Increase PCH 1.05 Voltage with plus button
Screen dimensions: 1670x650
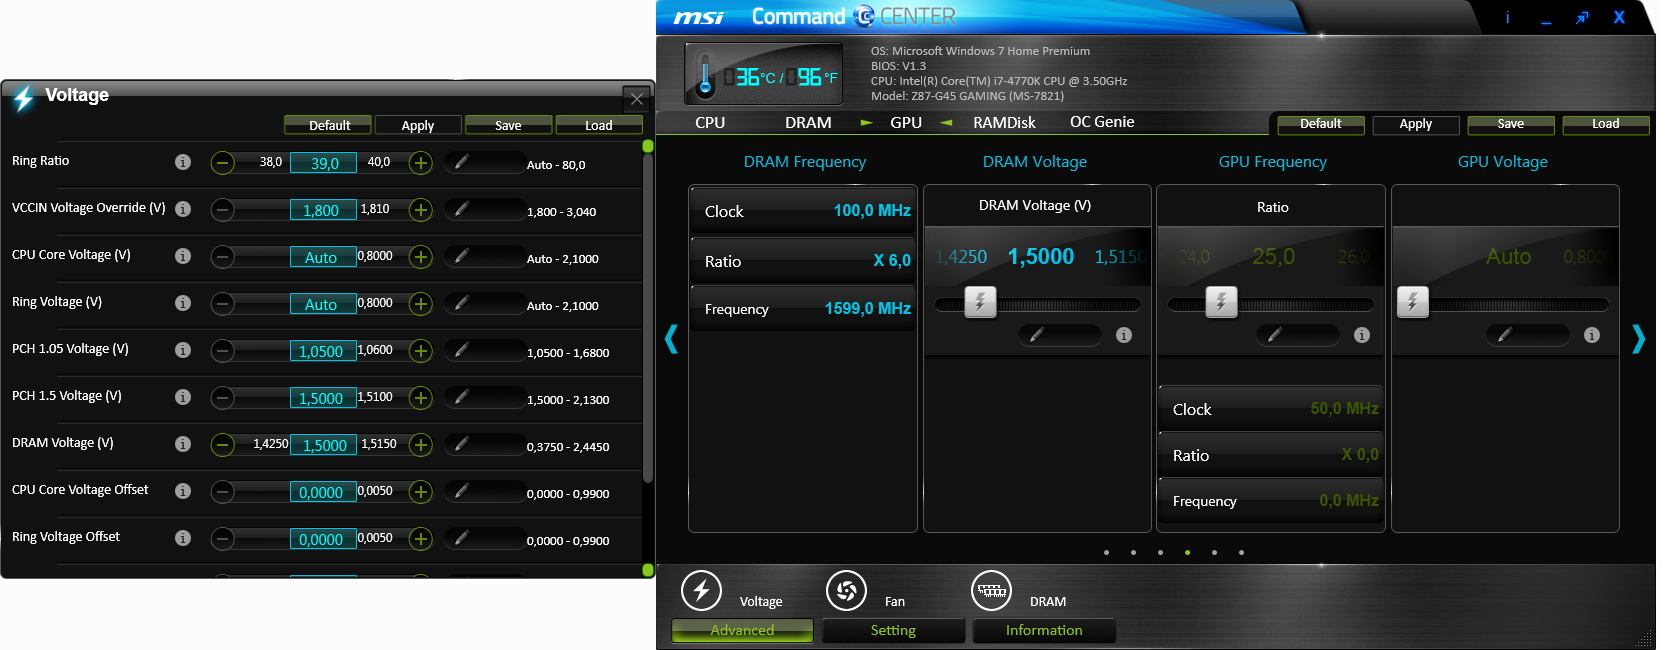[x=421, y=351]
